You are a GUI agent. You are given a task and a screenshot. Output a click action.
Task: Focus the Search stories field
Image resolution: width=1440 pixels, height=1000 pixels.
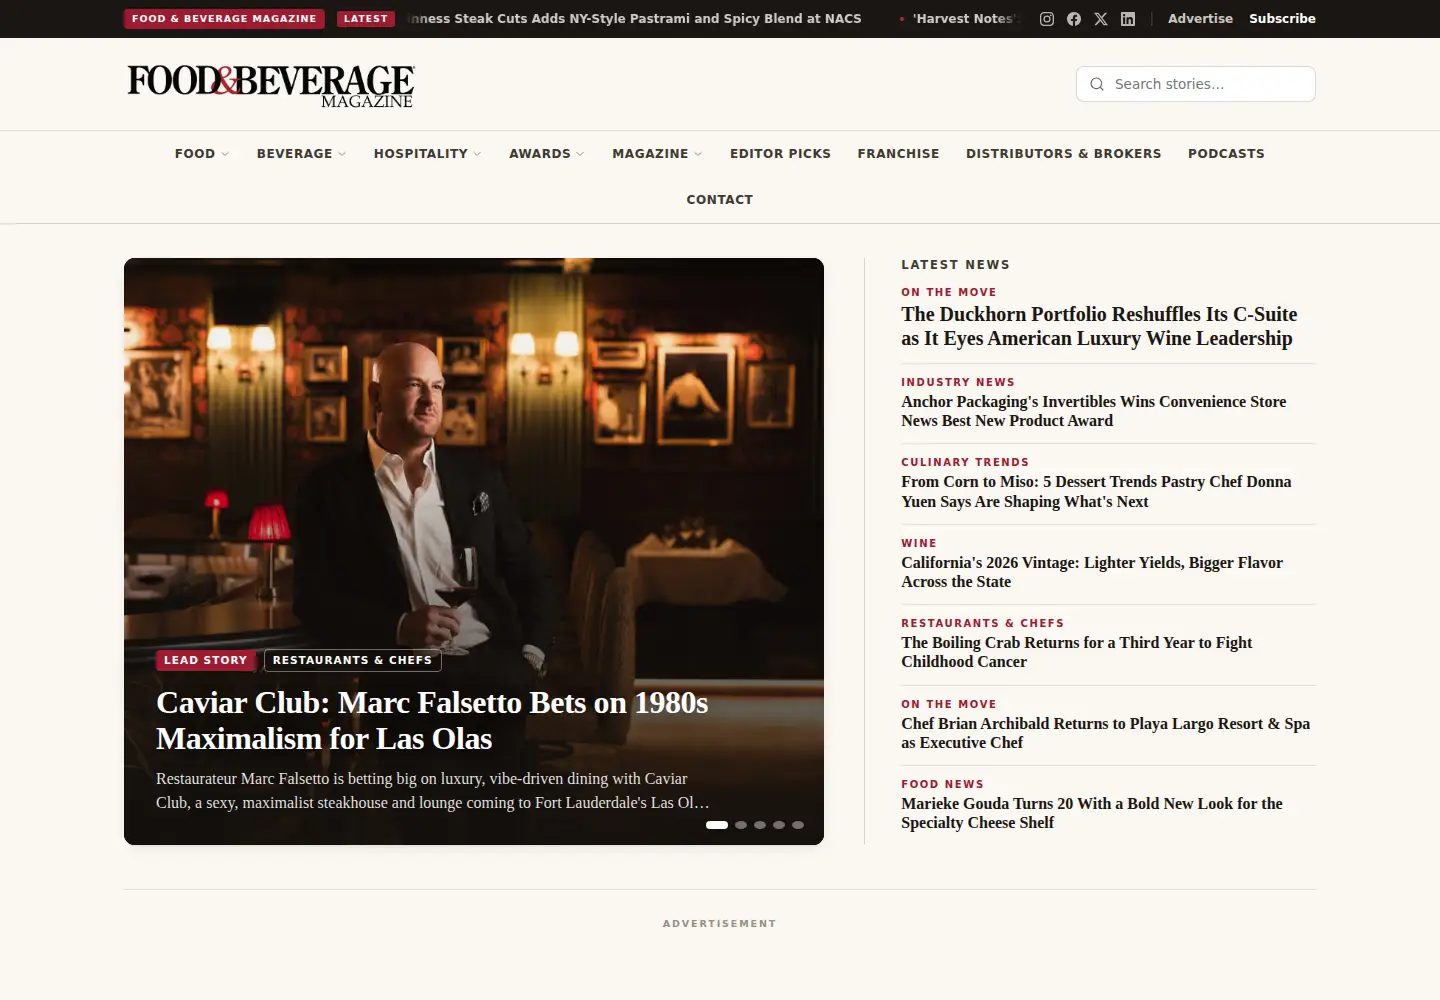(x=1196, y=84)
